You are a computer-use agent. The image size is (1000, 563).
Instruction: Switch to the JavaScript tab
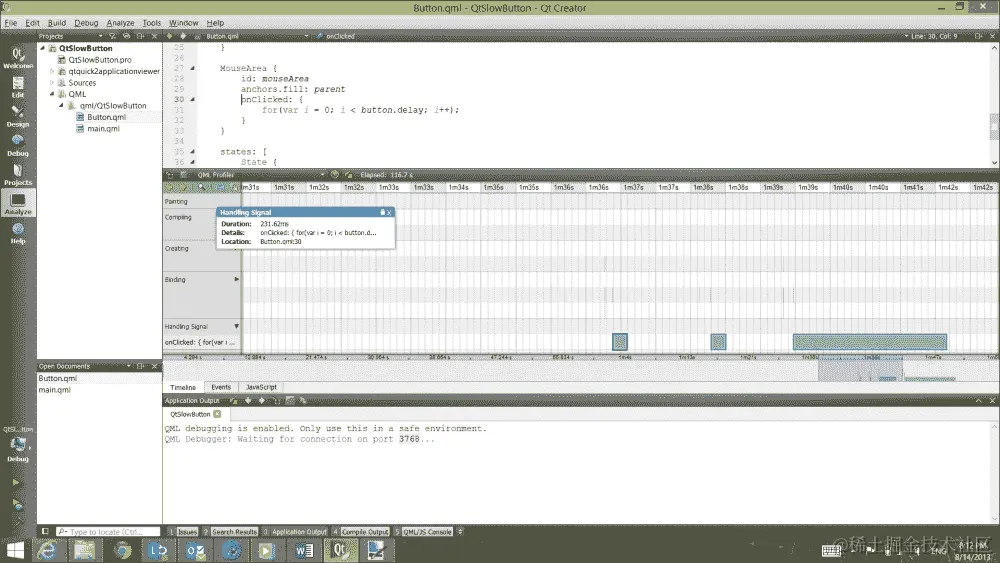click(261, 387)
